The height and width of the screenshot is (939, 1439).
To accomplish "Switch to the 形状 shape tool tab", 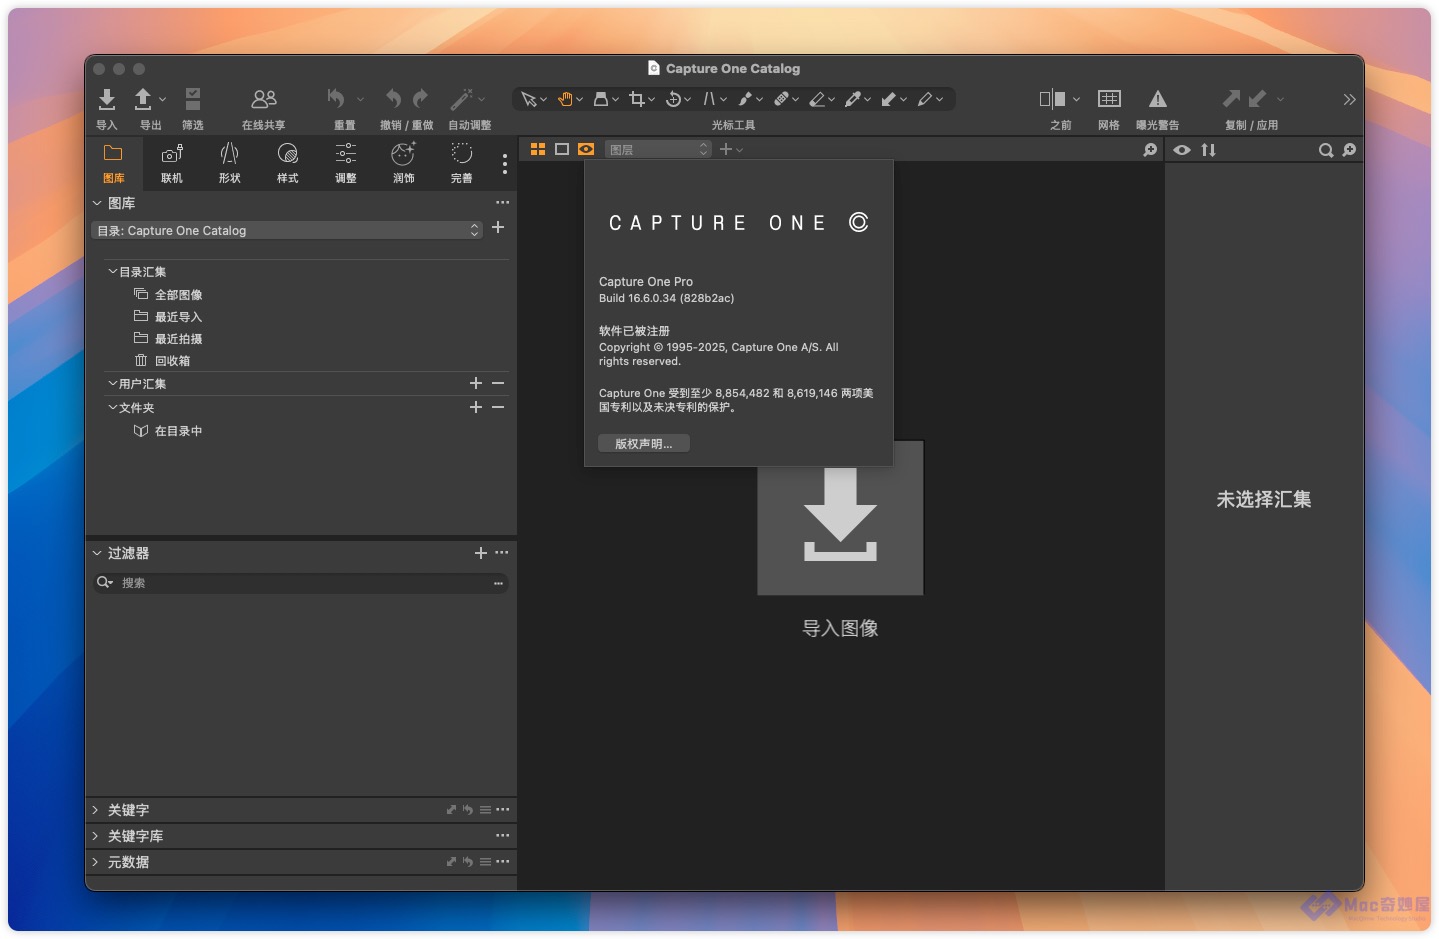I will click(230, 163).
